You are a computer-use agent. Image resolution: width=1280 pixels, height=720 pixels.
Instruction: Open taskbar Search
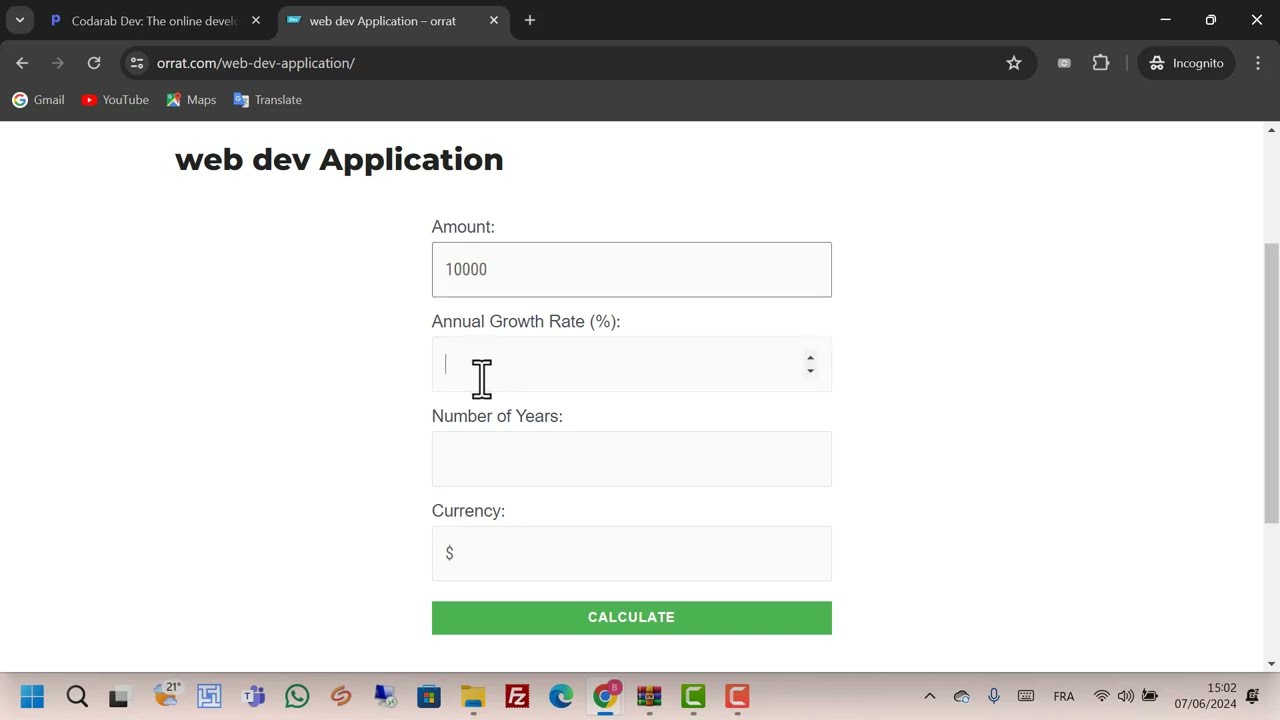77,696
